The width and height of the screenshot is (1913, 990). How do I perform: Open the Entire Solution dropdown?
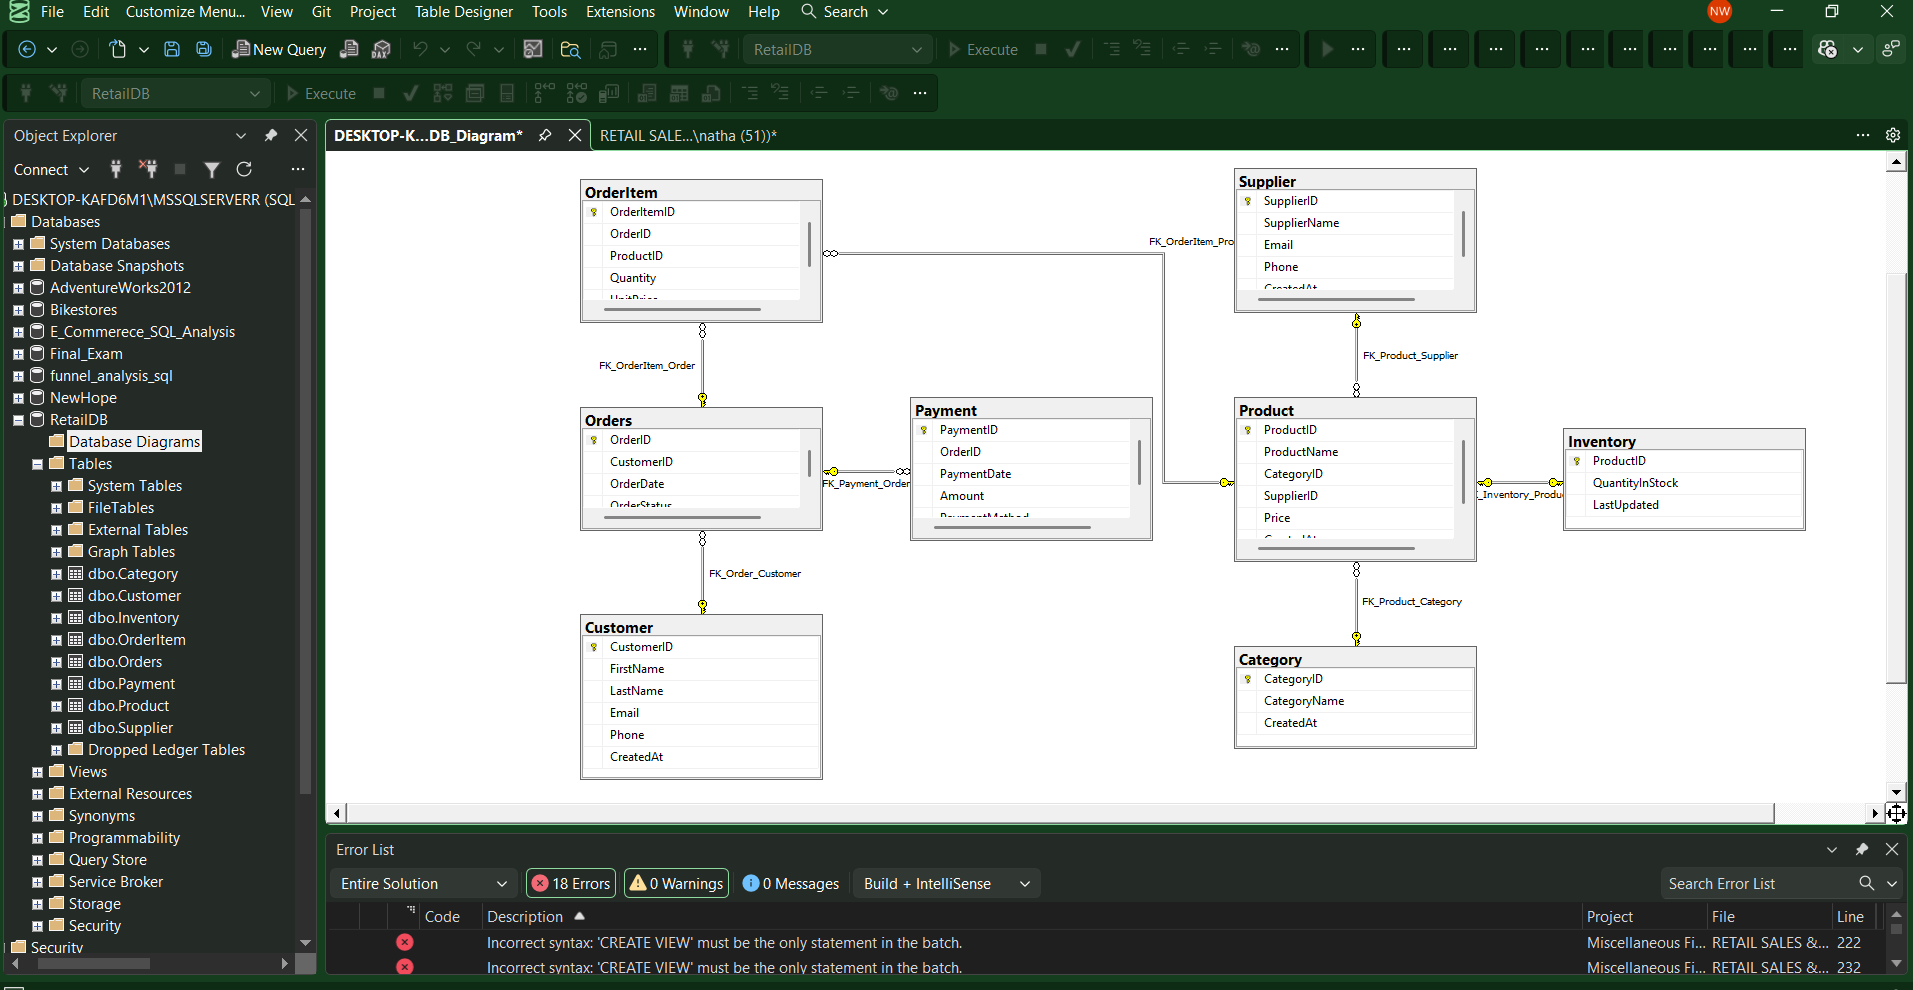coord(422,883)
